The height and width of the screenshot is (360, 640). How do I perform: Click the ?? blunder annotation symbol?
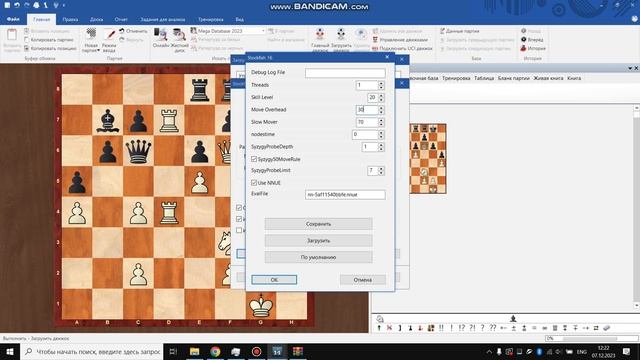(493, 328)
